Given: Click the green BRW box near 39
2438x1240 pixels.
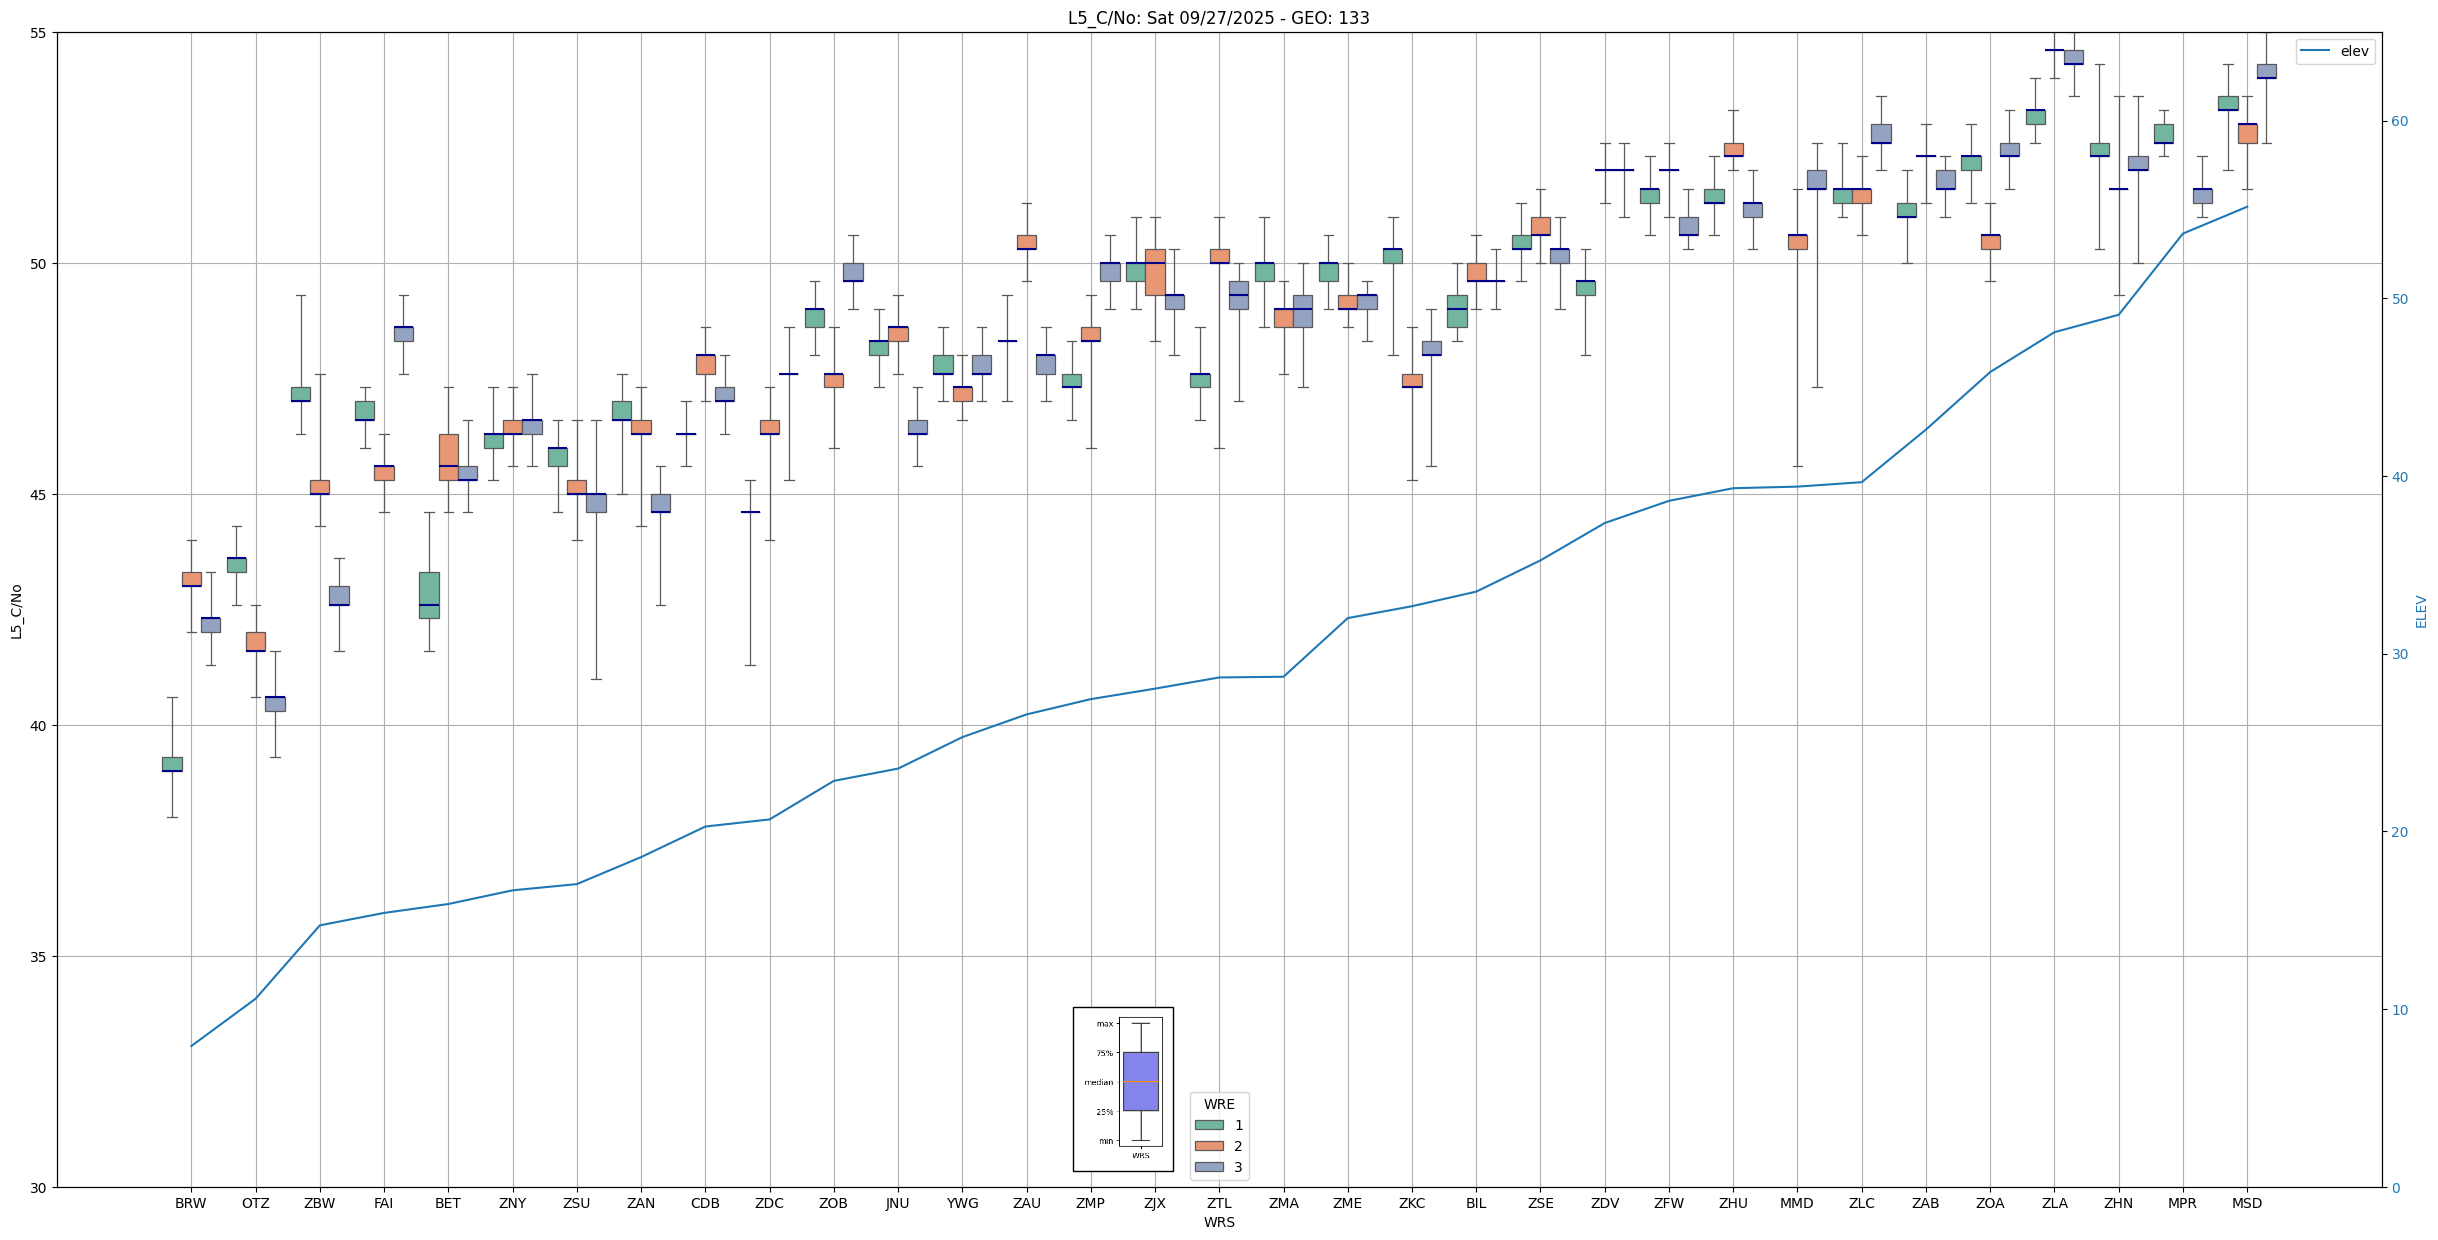Looking at the screenshot, I should [172, 764].
